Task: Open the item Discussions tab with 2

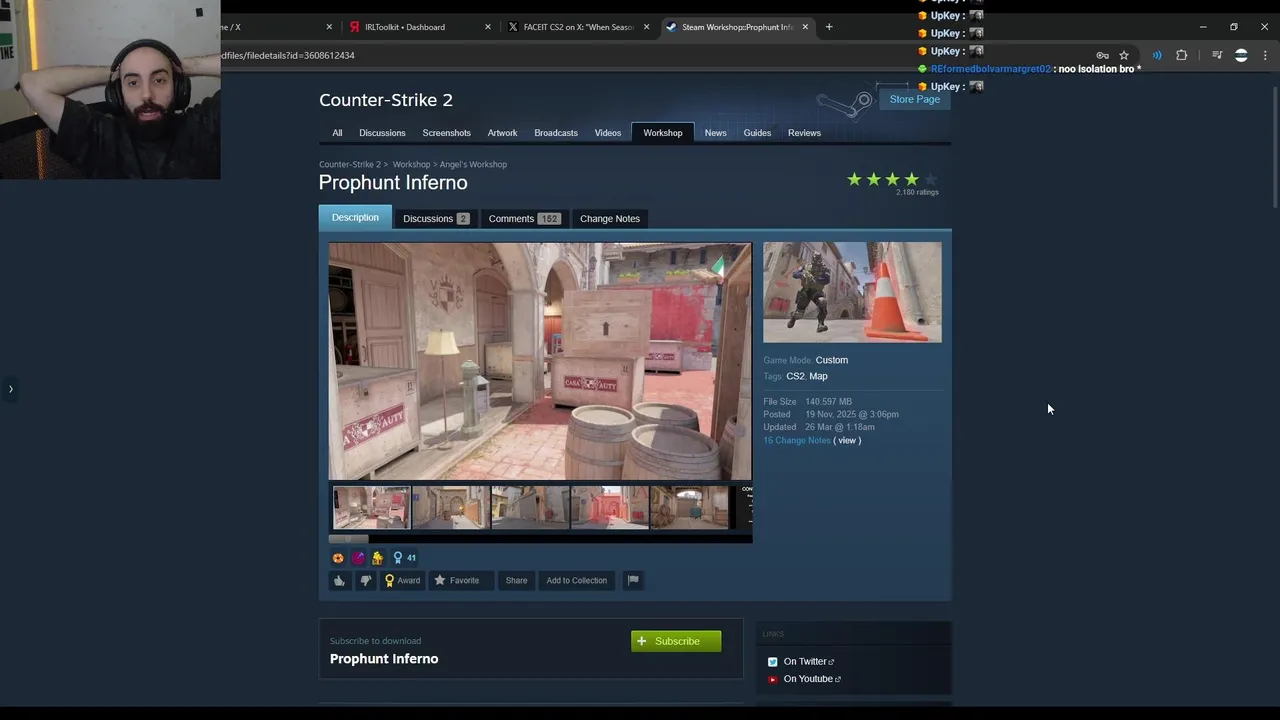Action: (x=435, y=218)
